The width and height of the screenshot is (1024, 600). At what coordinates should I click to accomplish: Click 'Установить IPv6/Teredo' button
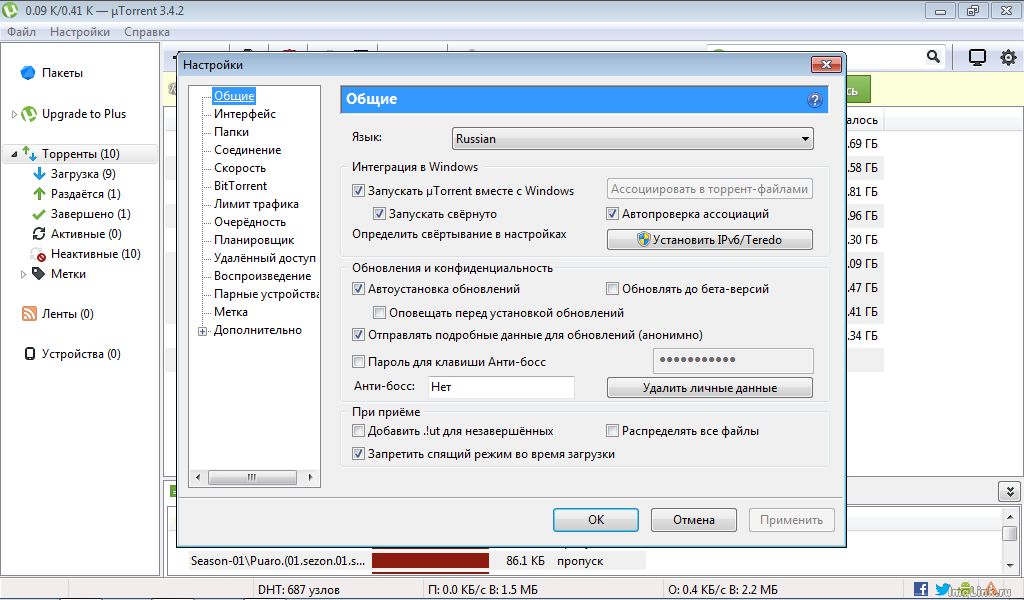tap(710, 240)
